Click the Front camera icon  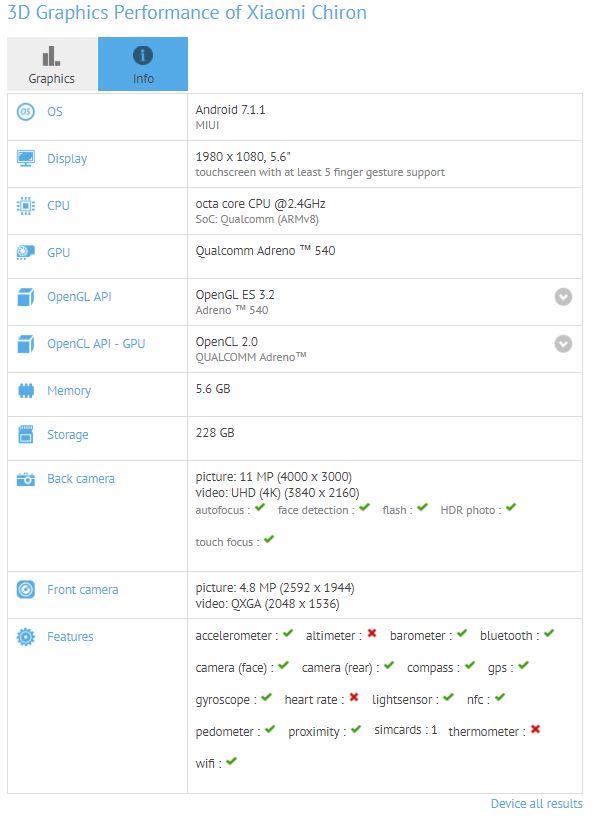click(26, 590)
